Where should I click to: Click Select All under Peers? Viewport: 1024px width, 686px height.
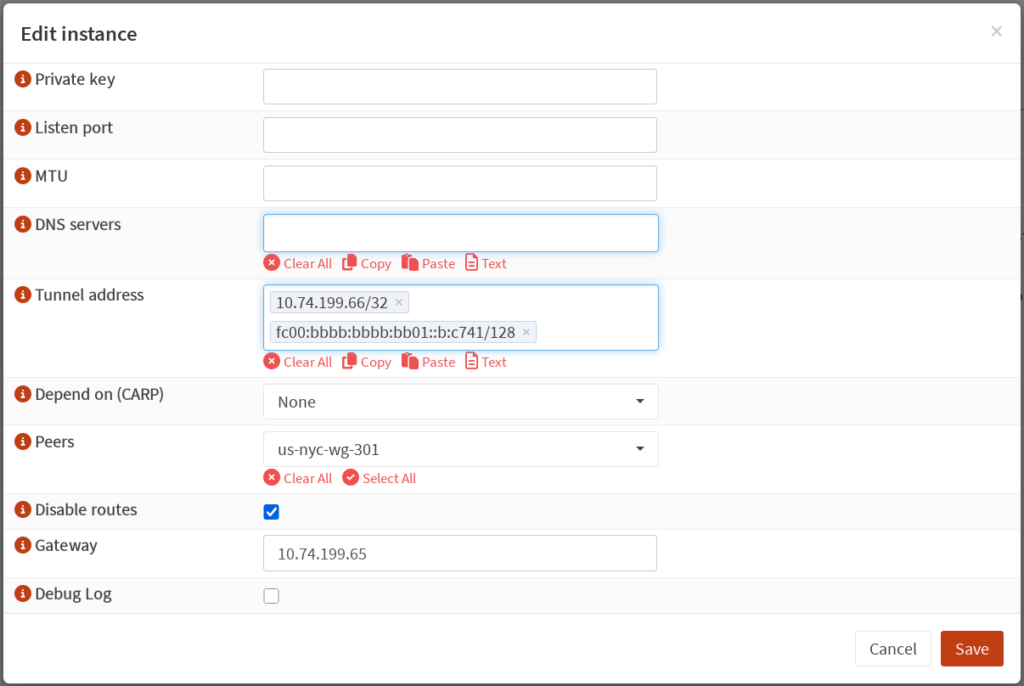[379, 478]
